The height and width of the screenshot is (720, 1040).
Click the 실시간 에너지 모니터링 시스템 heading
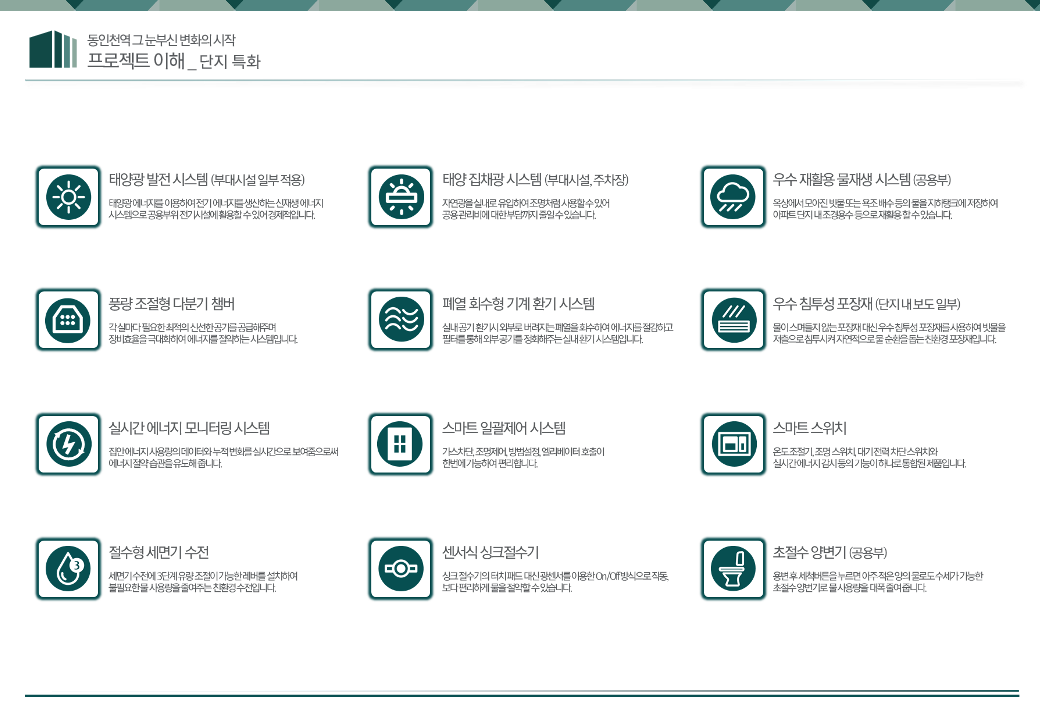click(x=189, y=428)
